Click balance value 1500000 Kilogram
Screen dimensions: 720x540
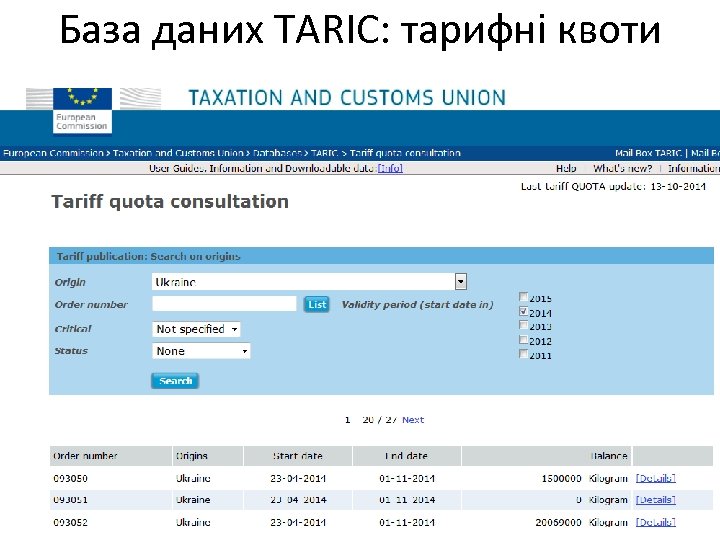(x=585, y=478)
